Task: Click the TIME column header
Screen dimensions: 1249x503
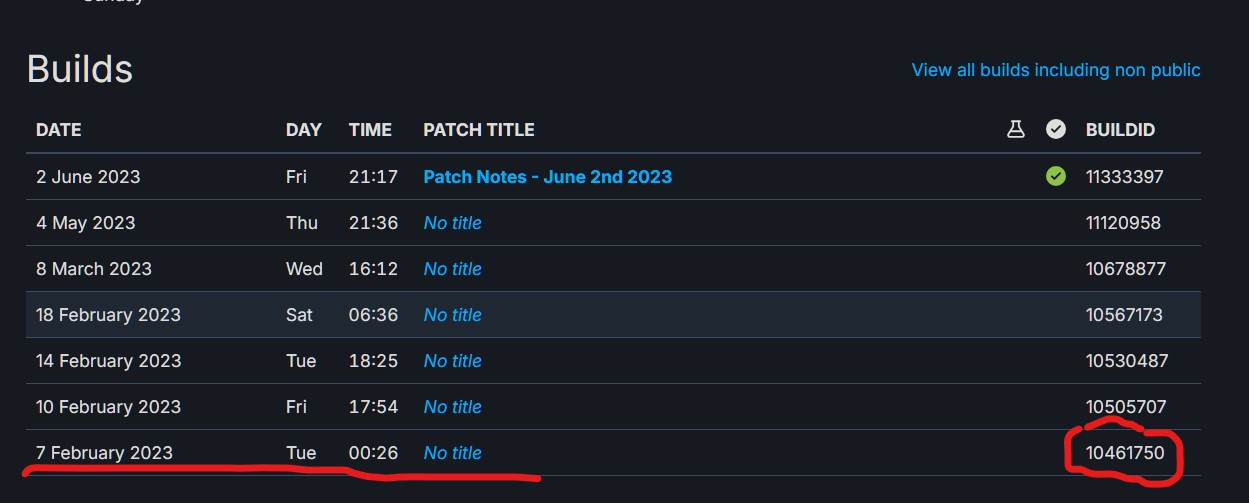Action: (370, 130)
